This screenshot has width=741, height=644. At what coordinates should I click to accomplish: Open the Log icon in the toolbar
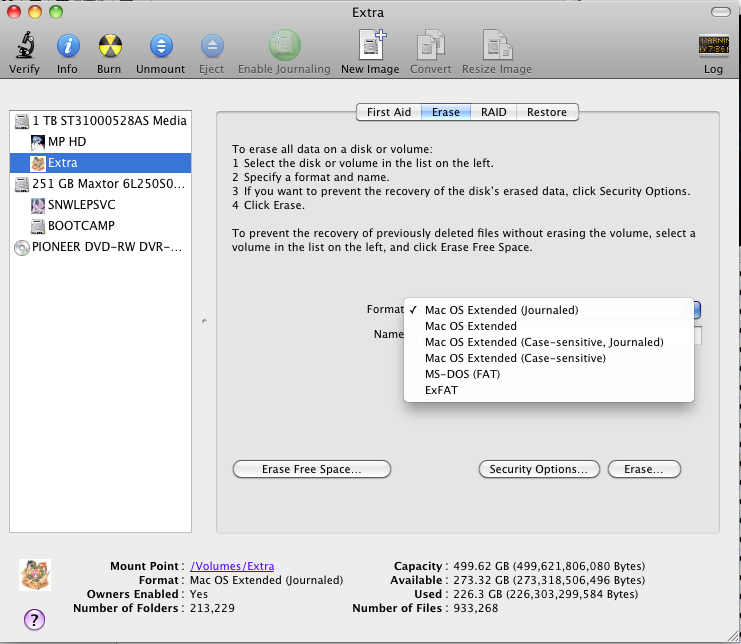(x=713, y=46)
